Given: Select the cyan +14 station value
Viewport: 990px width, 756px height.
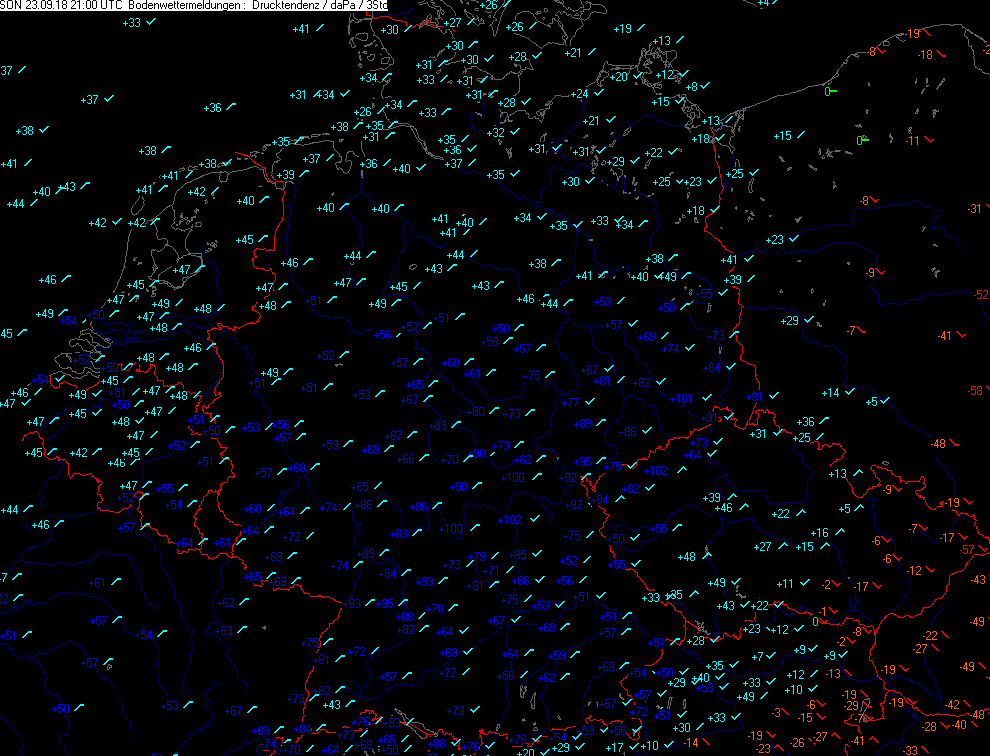Looking at the screenshot, I should [x=830, y=393].
